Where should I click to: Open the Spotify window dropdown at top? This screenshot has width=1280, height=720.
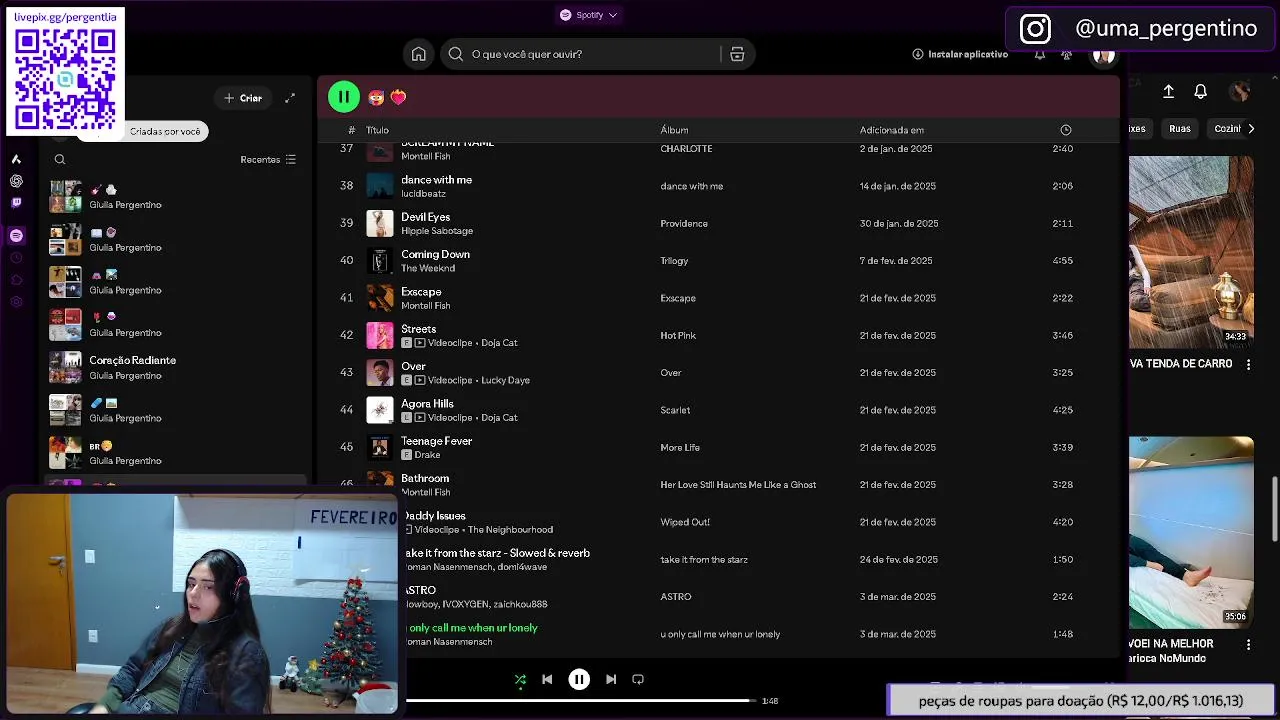point(589,15)
